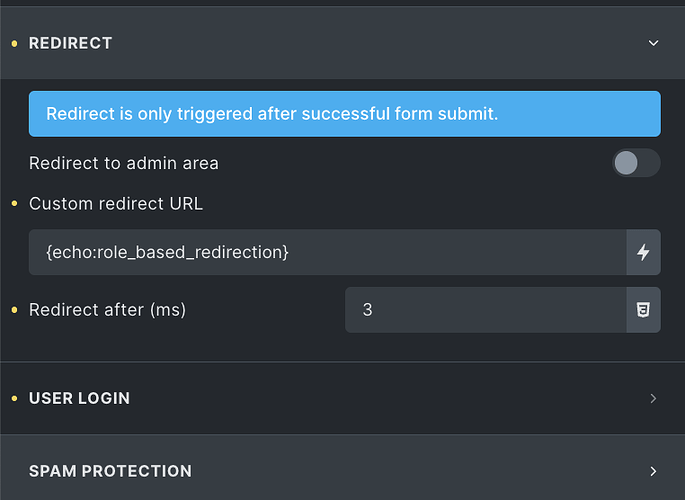Click the CSS variable icon beside Redirect after
The width and height of the screenshot is (685, 500).
(643, 310)
